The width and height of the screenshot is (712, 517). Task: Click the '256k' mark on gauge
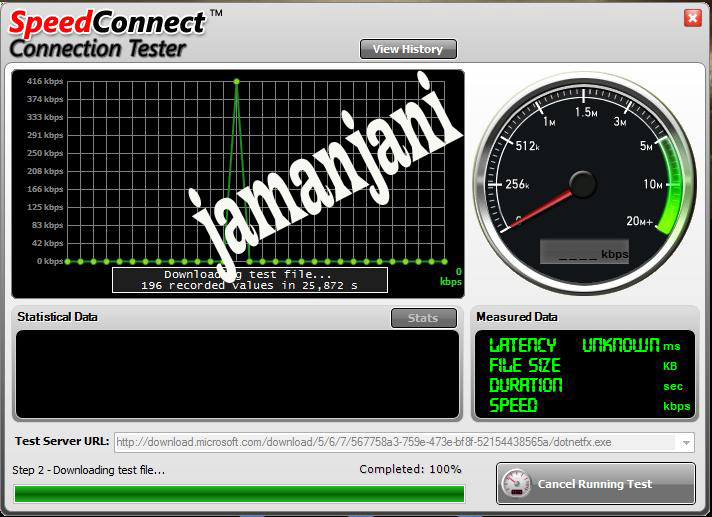517,184
